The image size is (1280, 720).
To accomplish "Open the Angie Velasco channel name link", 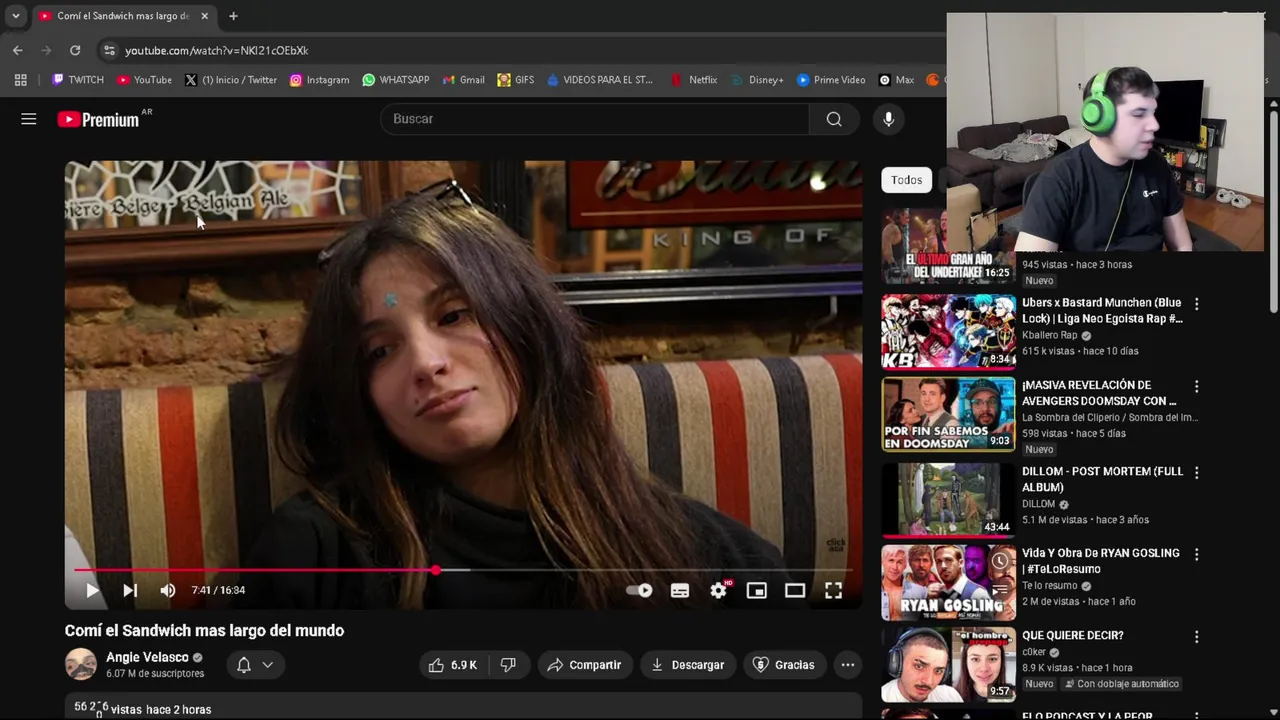I will coord(147,657).
